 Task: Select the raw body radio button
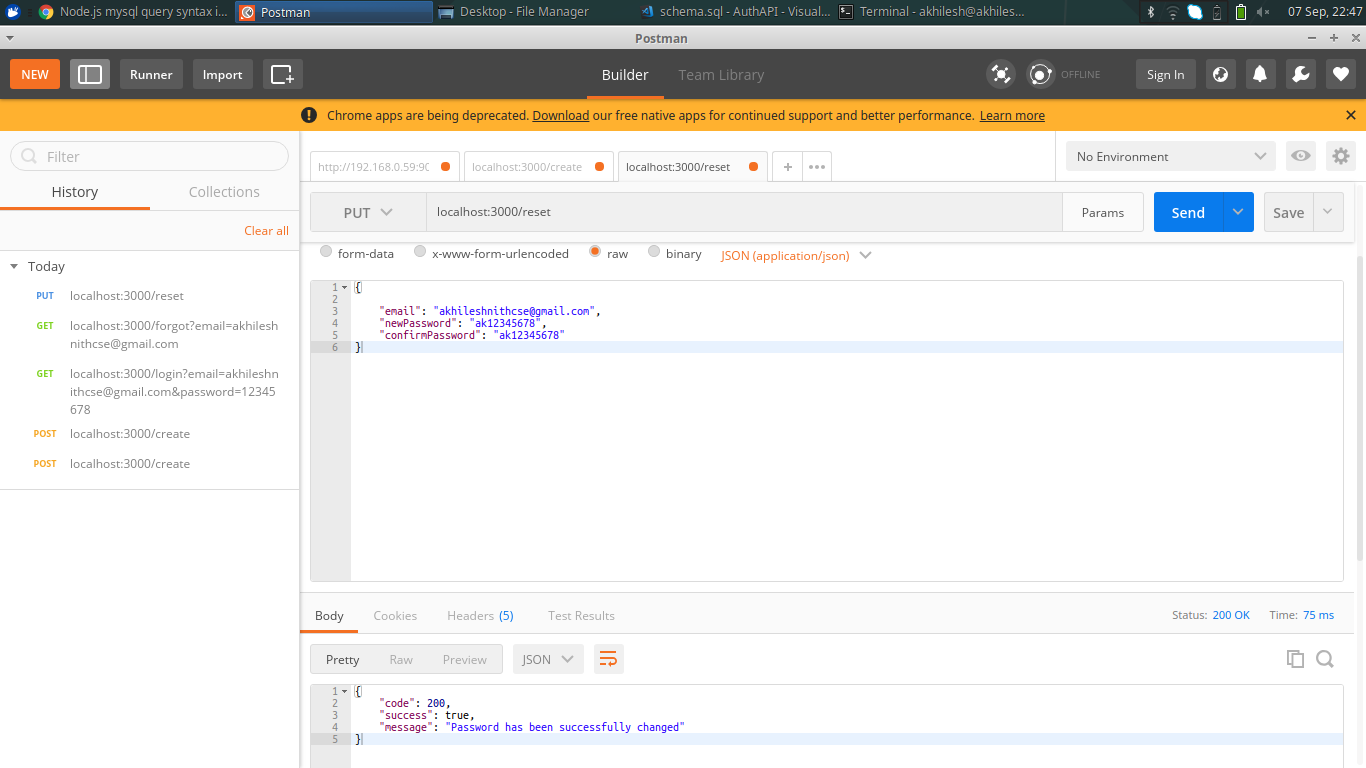tap(595, 252)
